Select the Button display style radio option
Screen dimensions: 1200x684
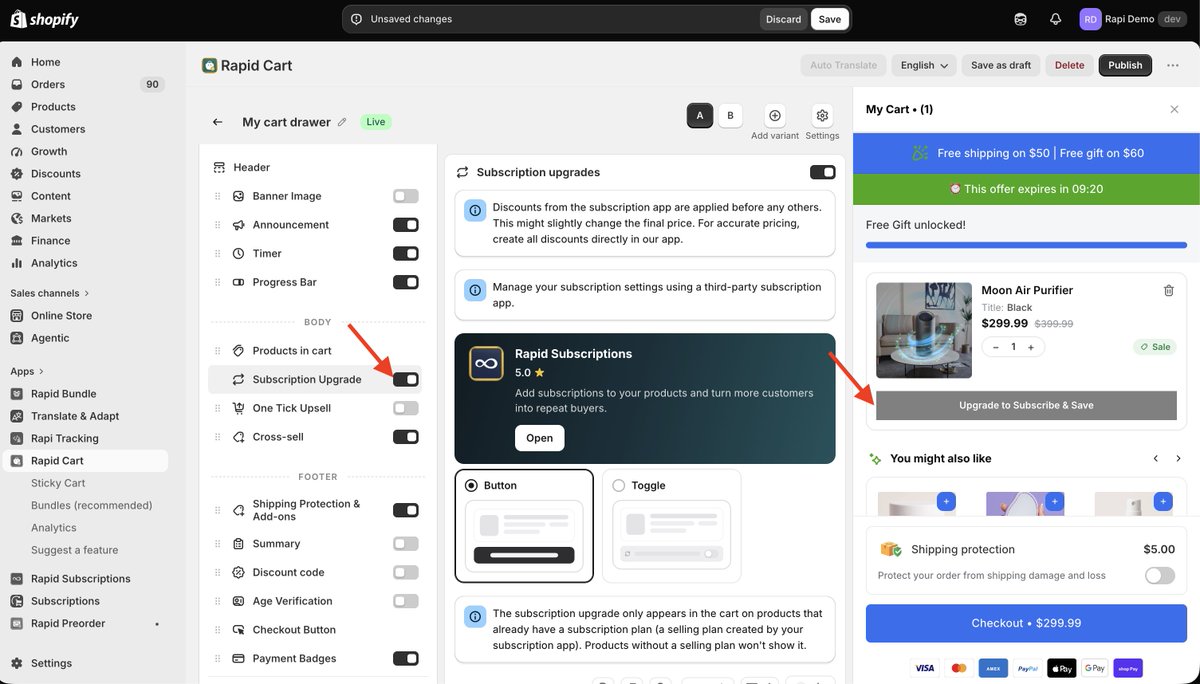tap(472, 485)
